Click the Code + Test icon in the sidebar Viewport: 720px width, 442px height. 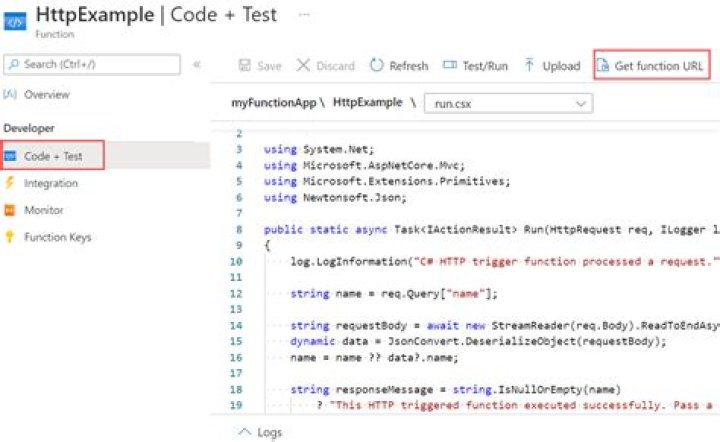click(10, 156)
